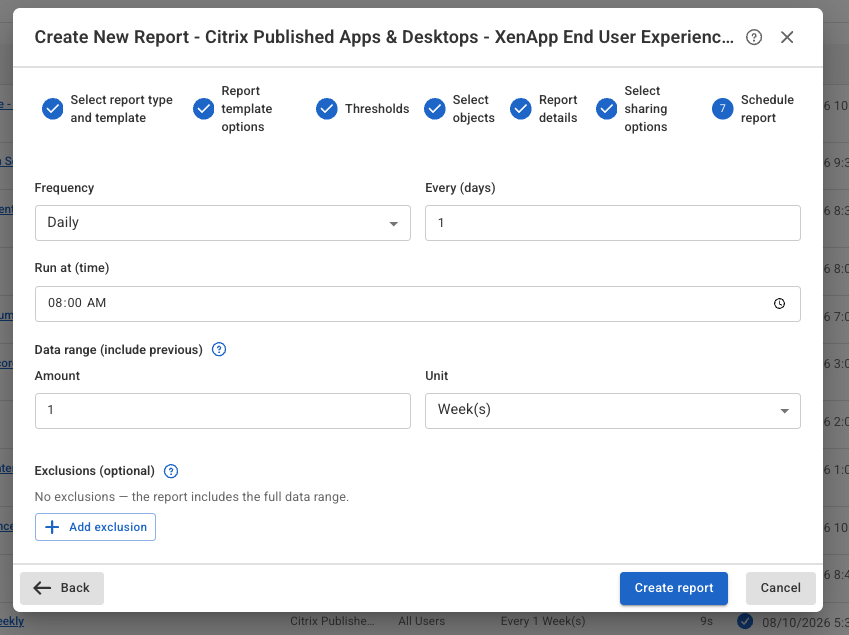Open the Report details step

click(544, 109)
